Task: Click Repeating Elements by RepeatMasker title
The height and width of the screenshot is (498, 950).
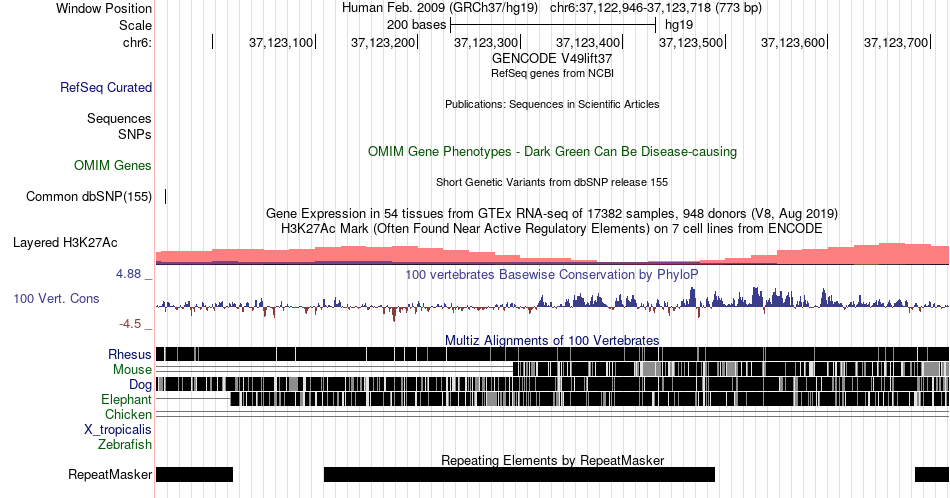Action: 552,460
